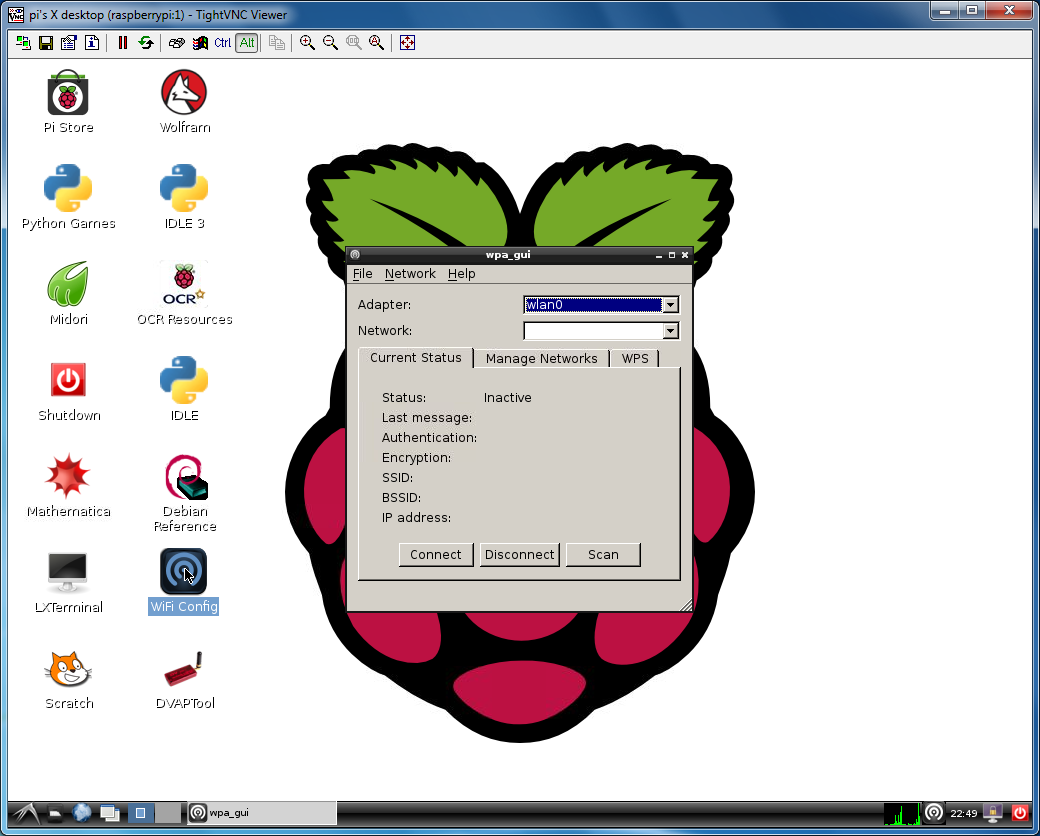The width and height of the screenshot is (1040, 836).
Task: Show connection info from the toolbar
Action: click(92, 43)
